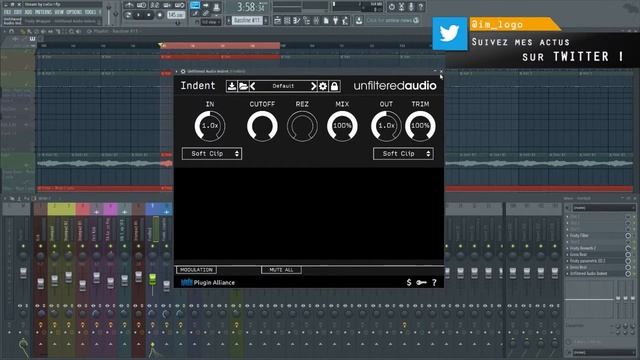Screen dimensions: 640x360
Task: Open the EDIT menu
Action: point(18,12)
